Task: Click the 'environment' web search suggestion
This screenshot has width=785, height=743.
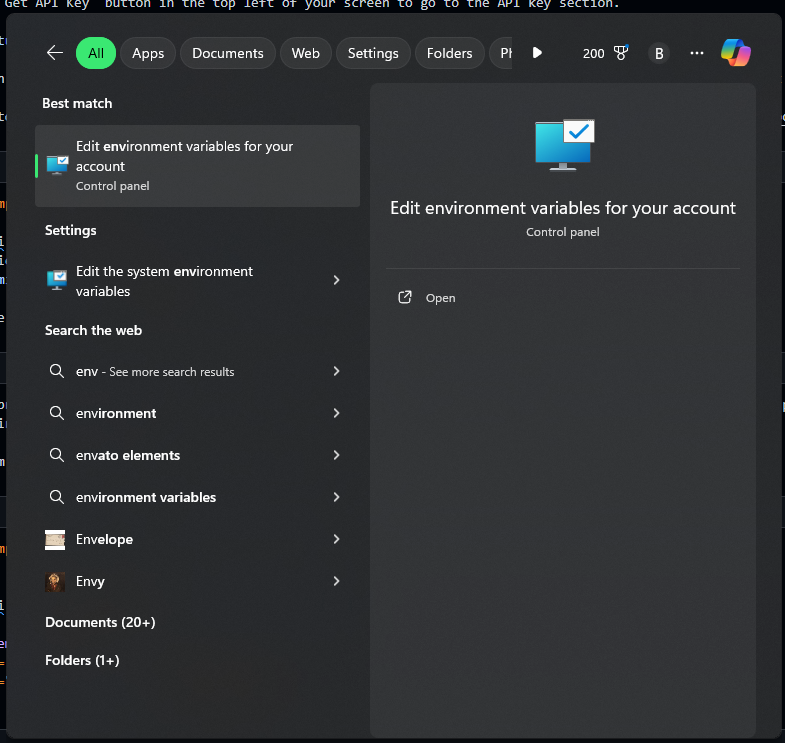Action: (116, 413)
